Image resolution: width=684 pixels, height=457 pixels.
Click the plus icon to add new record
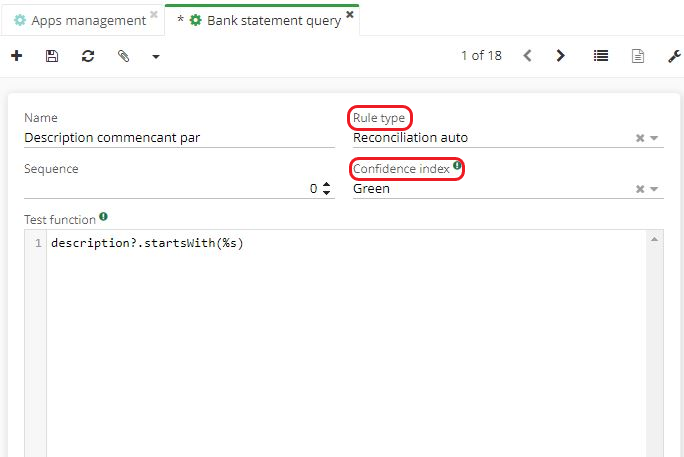coord(17,56)
